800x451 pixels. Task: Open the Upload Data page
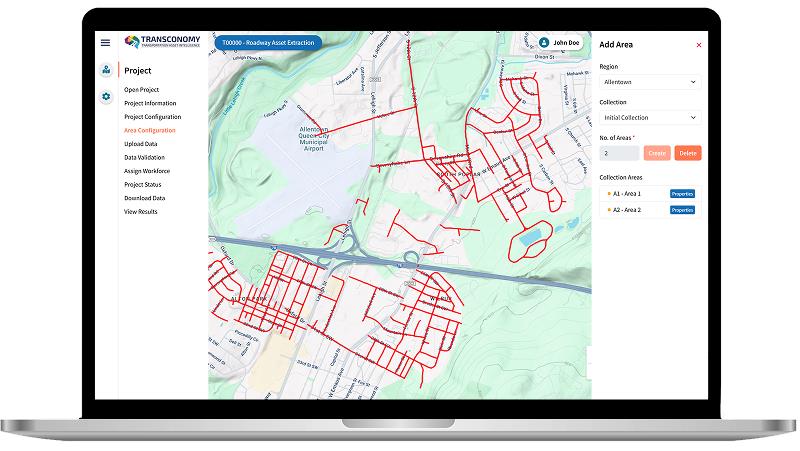(140, 144)
